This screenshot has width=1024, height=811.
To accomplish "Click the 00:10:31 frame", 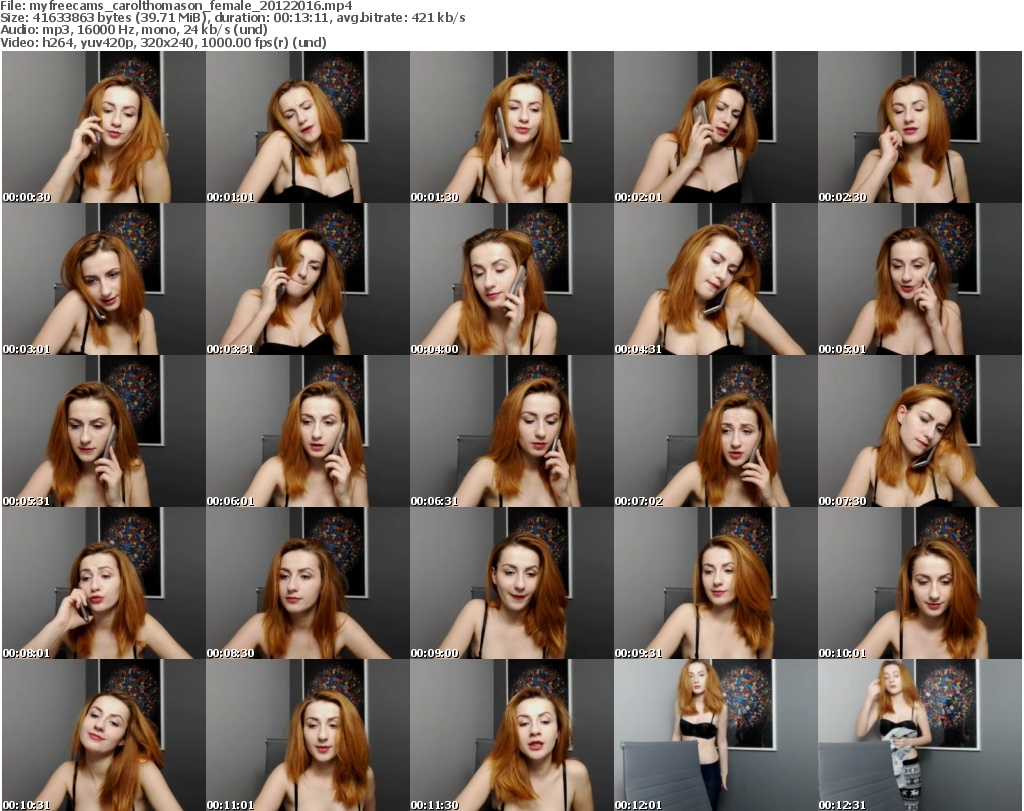I will coord(102,735).
